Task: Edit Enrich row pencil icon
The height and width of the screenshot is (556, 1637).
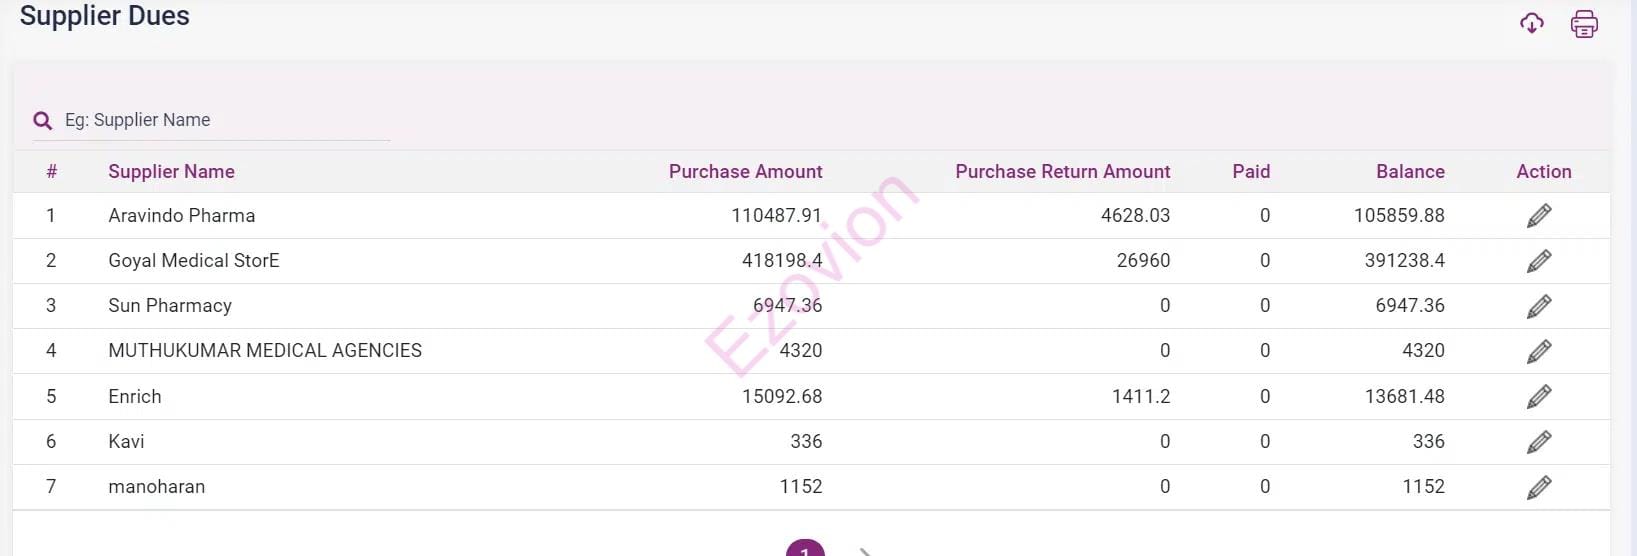Action: coord(1539,397)
